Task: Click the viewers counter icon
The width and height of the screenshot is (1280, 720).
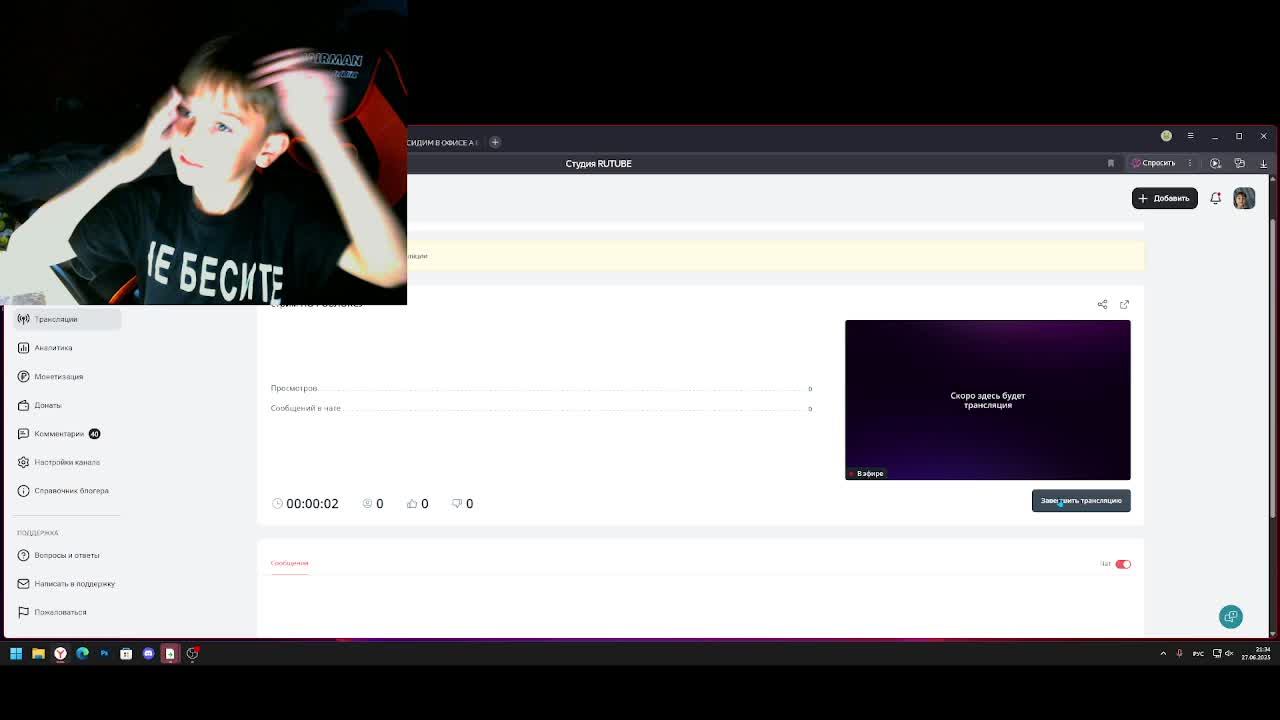Action: (367, 504)
